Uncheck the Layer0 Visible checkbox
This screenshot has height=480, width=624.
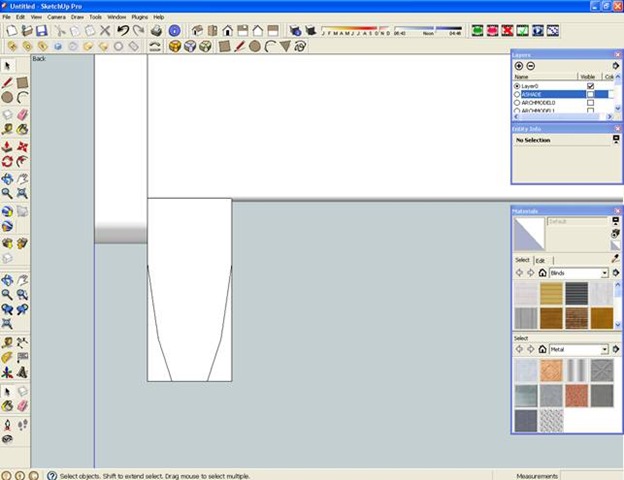coord(590,86)
